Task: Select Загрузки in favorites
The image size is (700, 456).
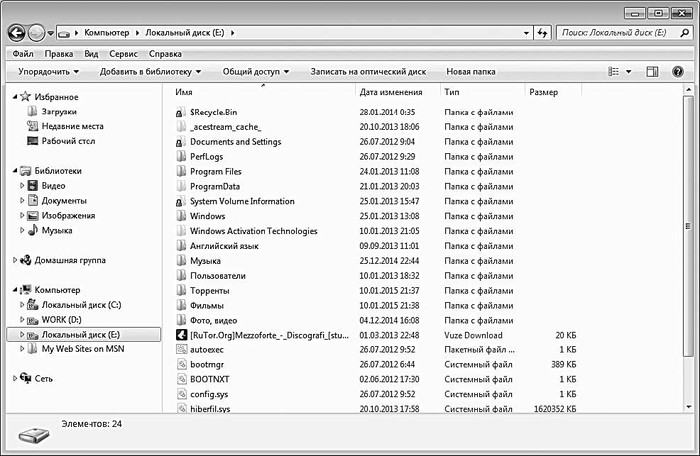Action: pos(59,112)
